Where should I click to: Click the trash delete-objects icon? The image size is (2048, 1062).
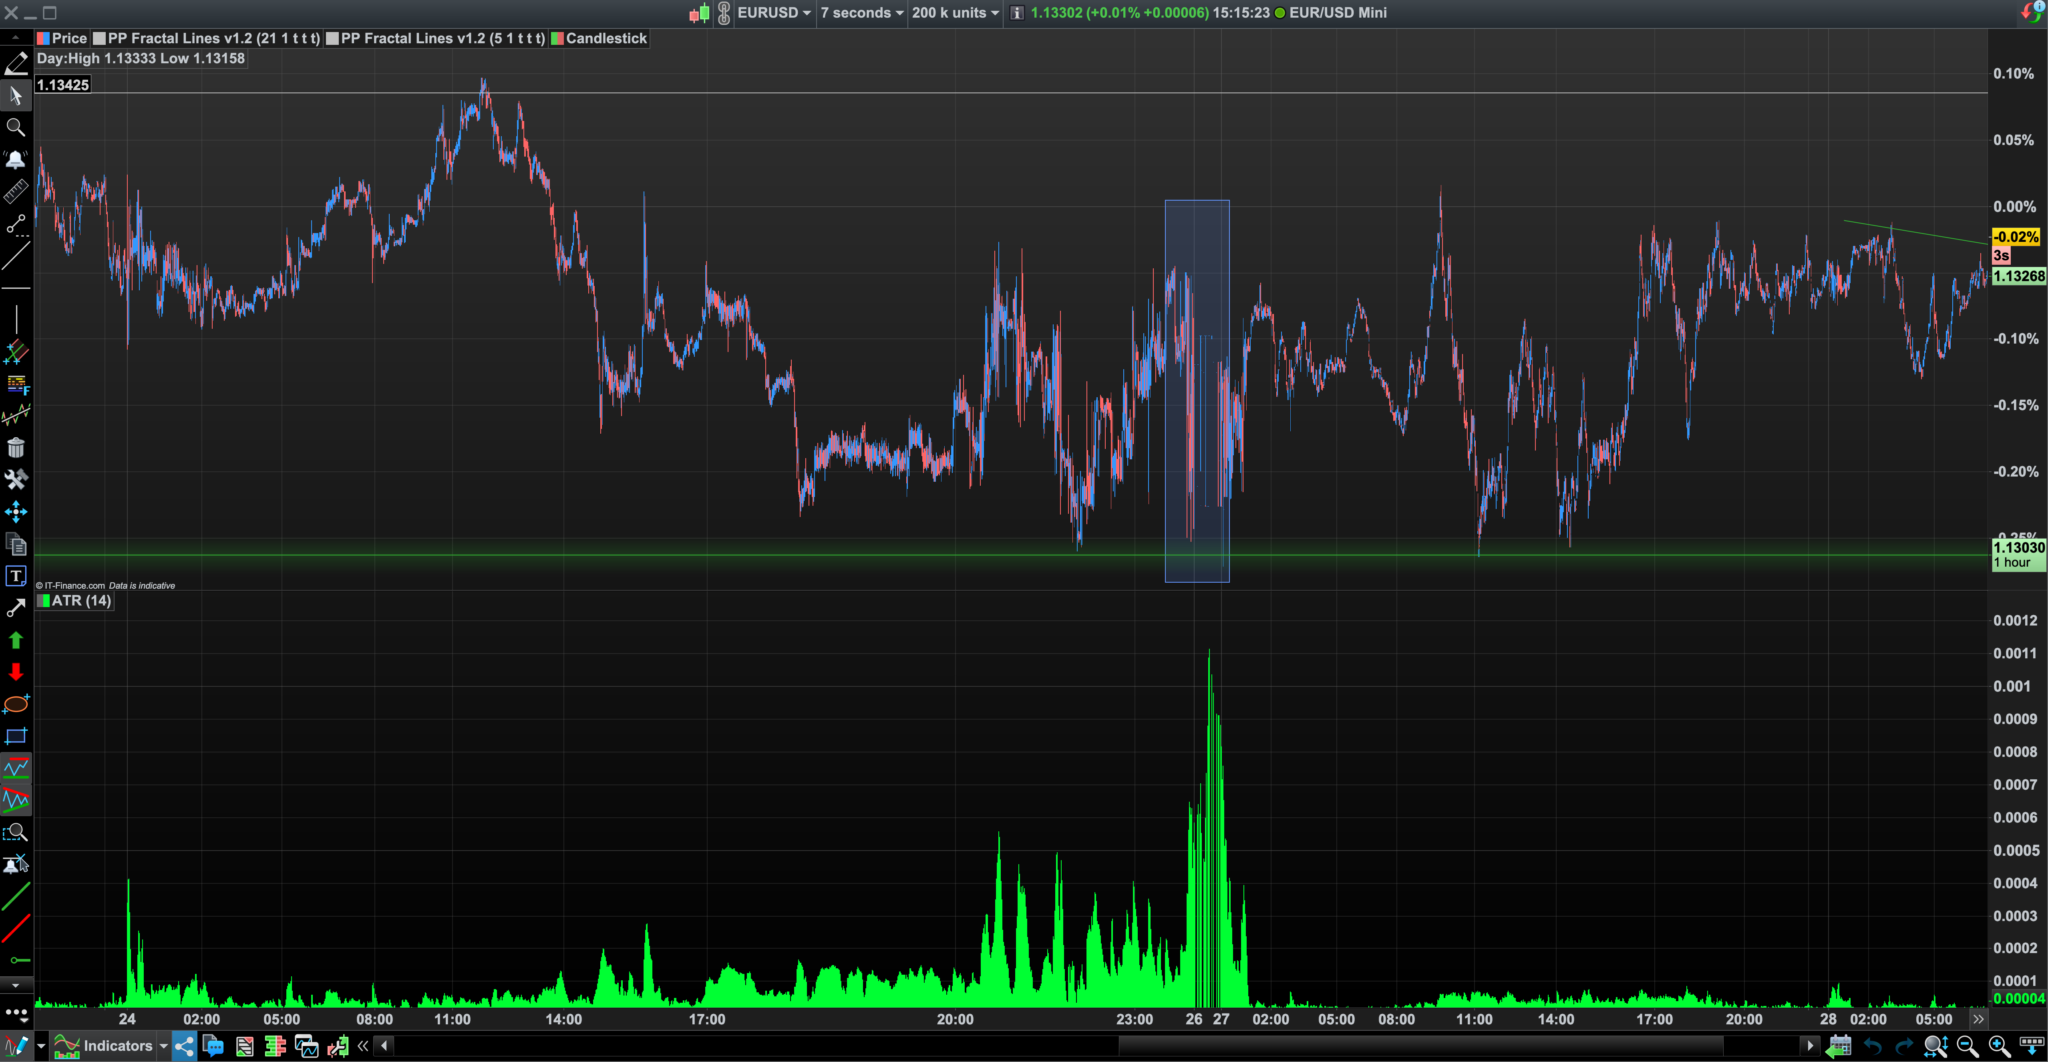coord(16,448)
